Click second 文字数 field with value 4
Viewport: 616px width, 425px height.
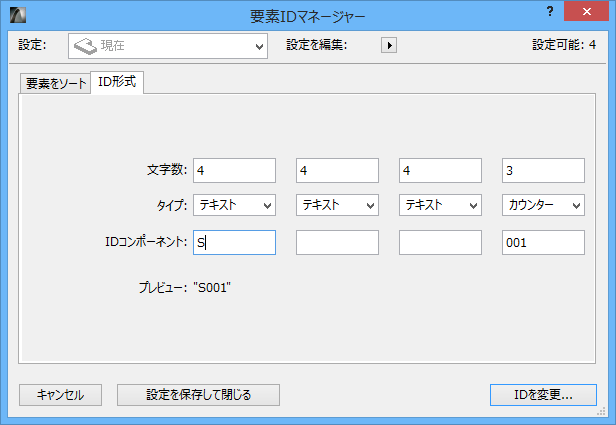click(x=337, y=170)
